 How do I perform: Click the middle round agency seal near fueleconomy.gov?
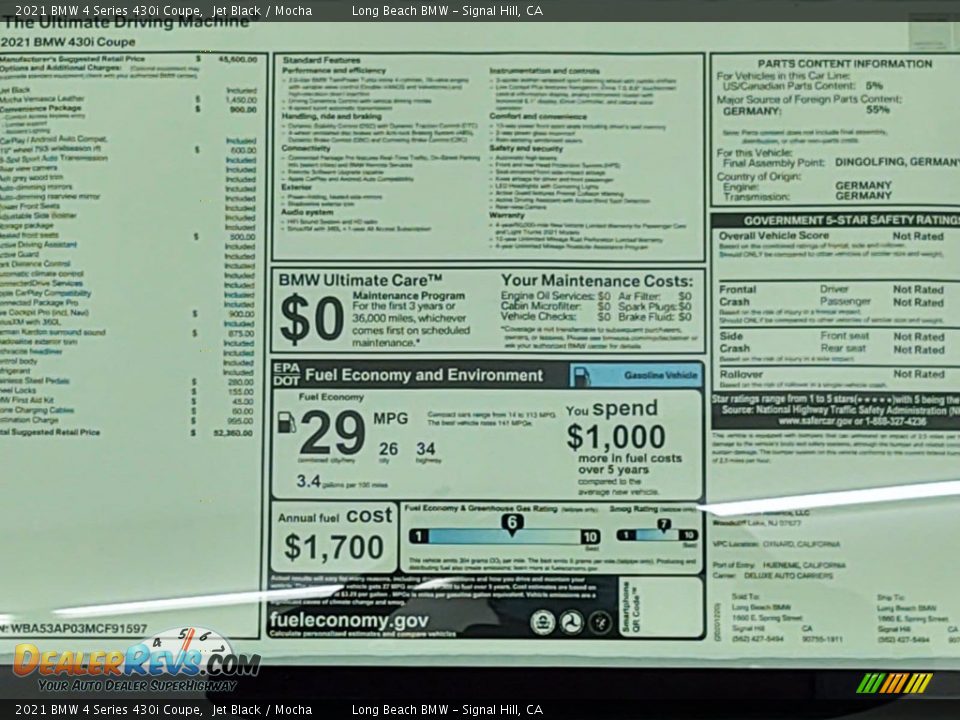[572, 623]
